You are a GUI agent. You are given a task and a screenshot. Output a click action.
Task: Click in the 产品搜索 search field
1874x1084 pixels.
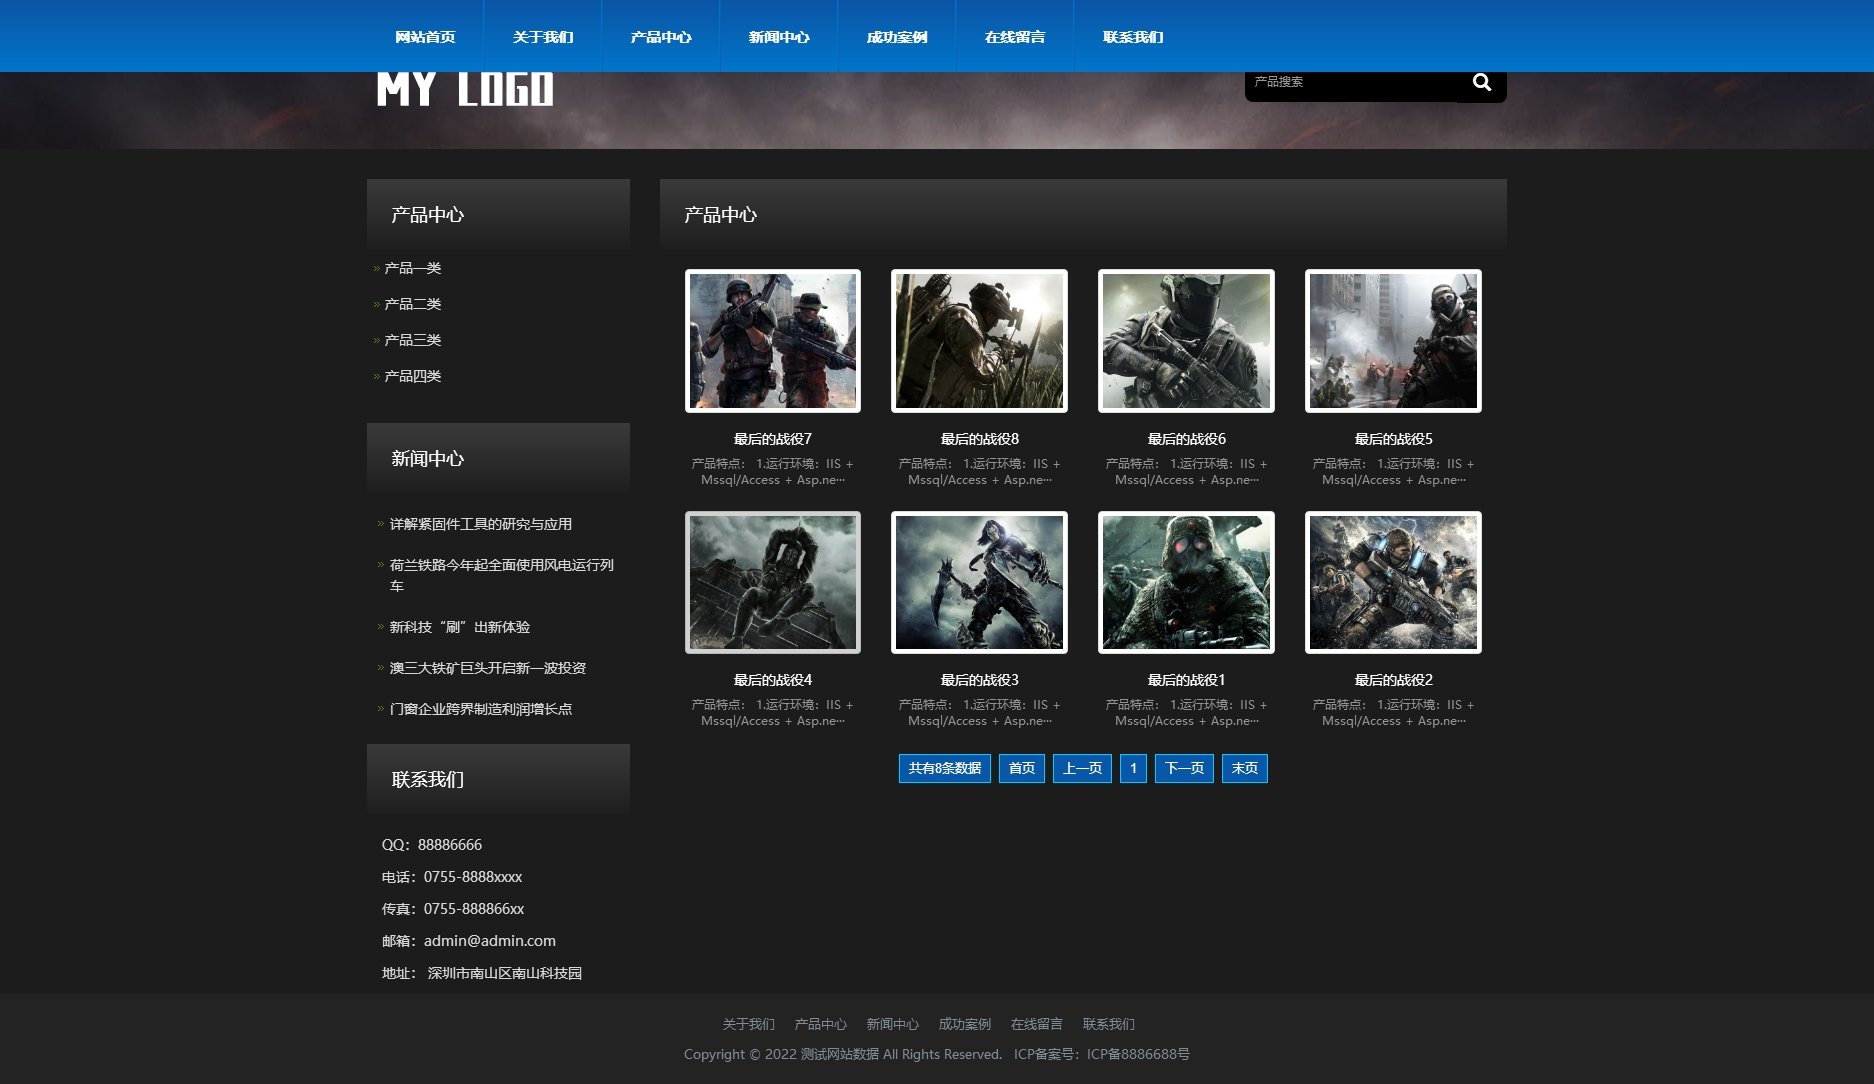[x=1350, y=82]
